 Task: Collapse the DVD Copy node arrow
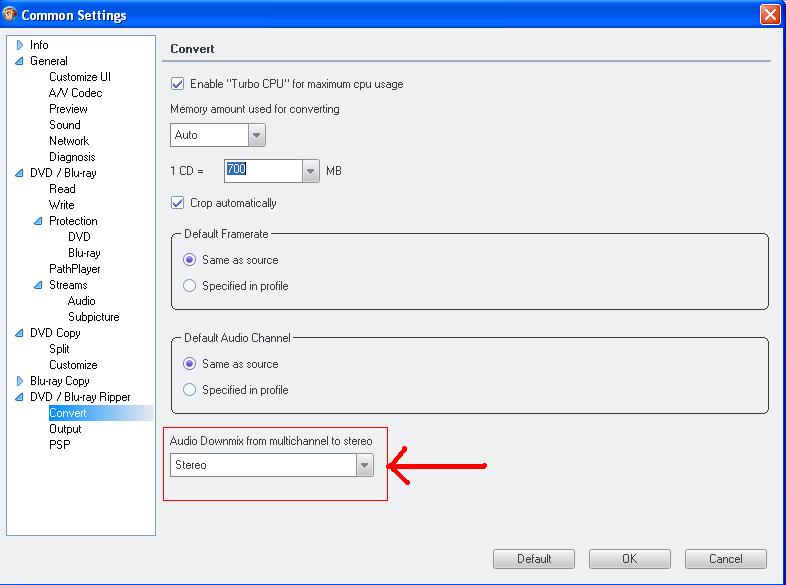(19, 333)
